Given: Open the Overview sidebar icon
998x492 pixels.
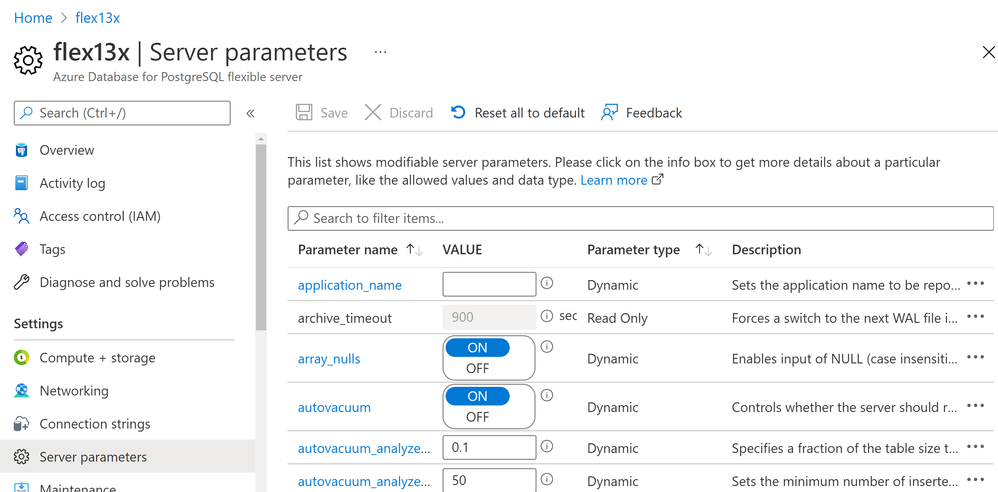Looking at the screenshot, I should (x=22, y=150).
